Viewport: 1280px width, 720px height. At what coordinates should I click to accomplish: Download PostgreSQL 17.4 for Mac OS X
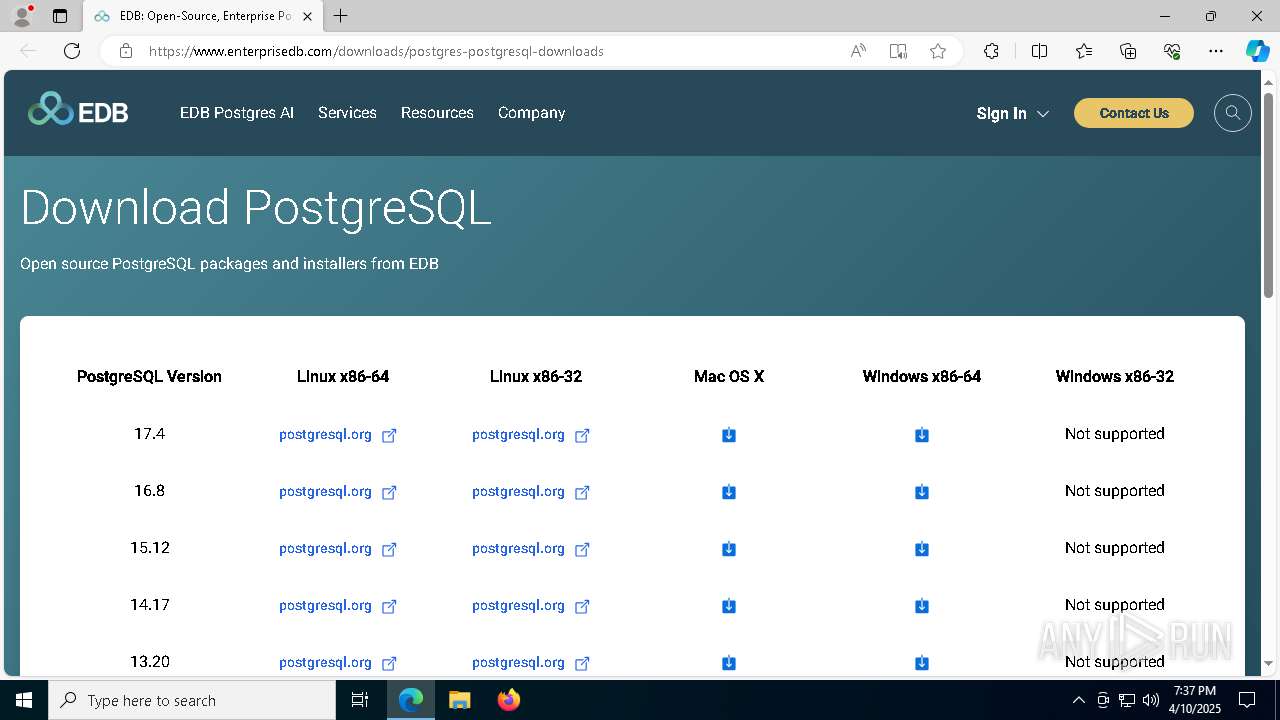[729, 435]
